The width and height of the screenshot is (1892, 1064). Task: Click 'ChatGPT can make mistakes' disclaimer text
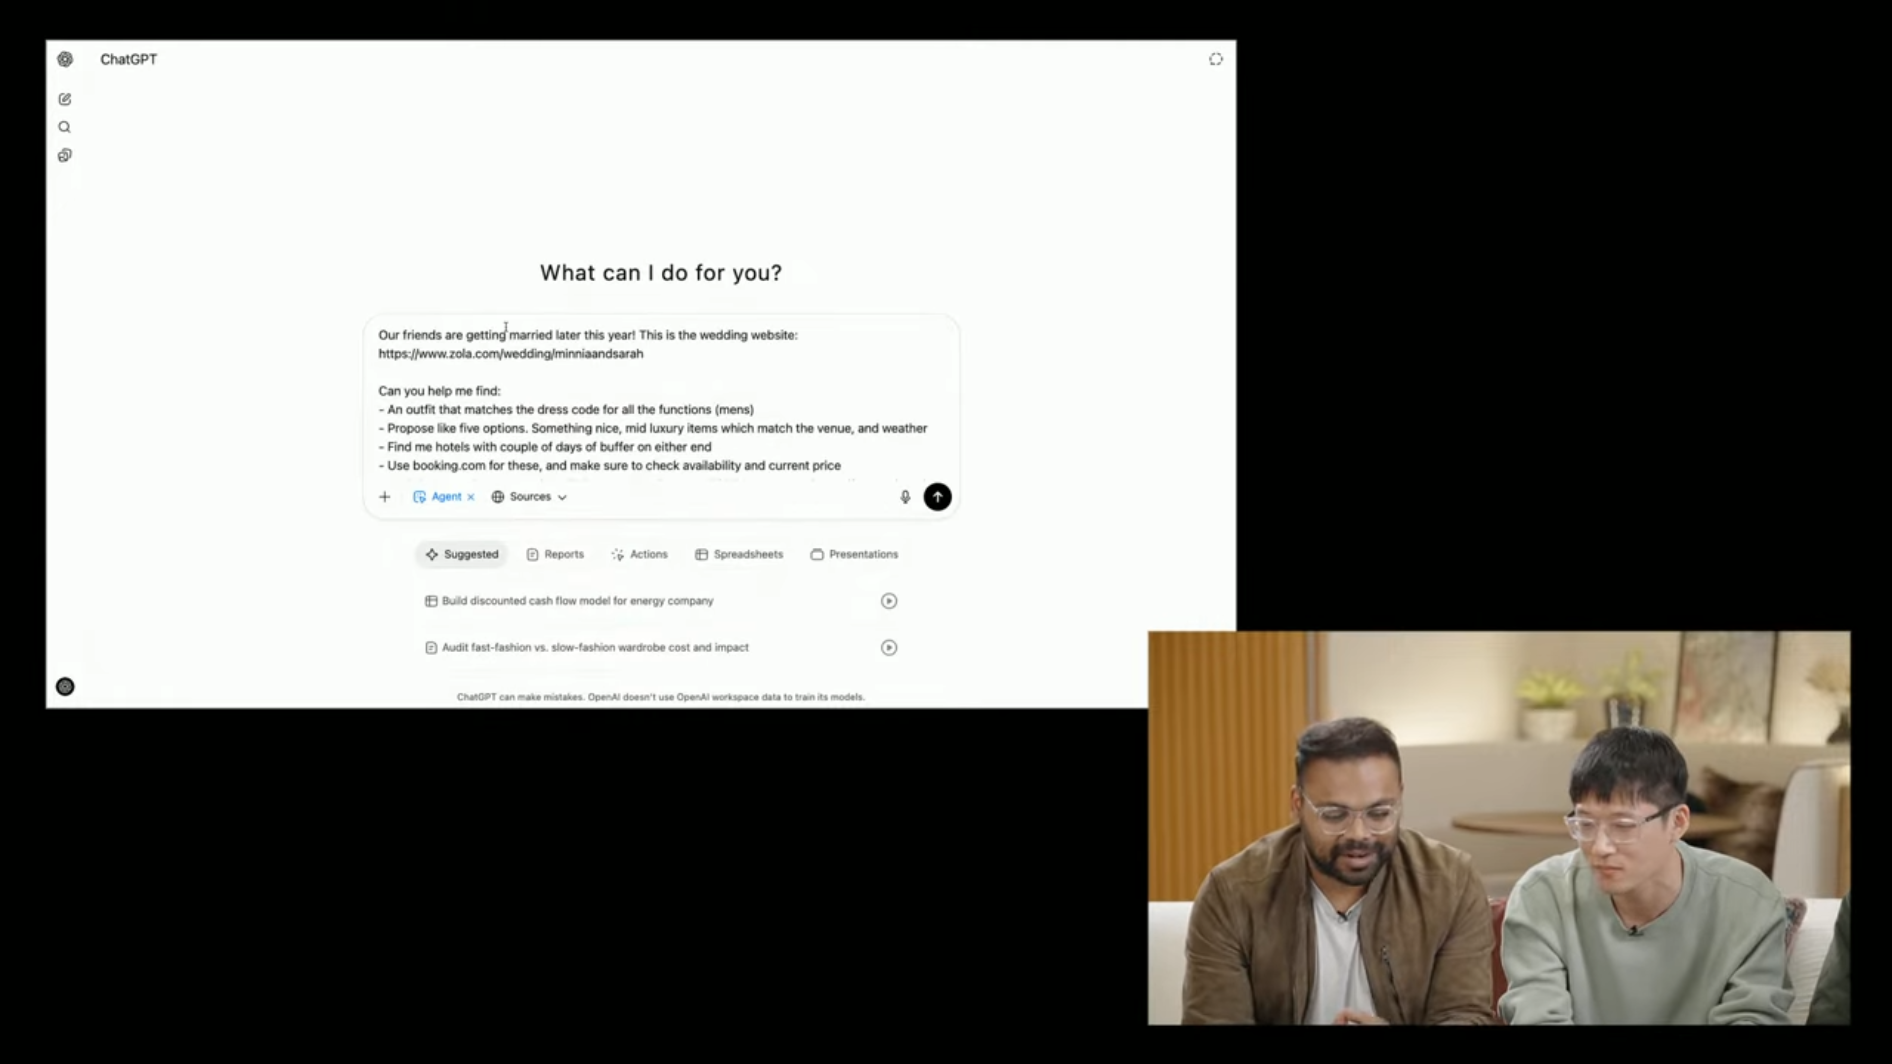pos(661,697)
